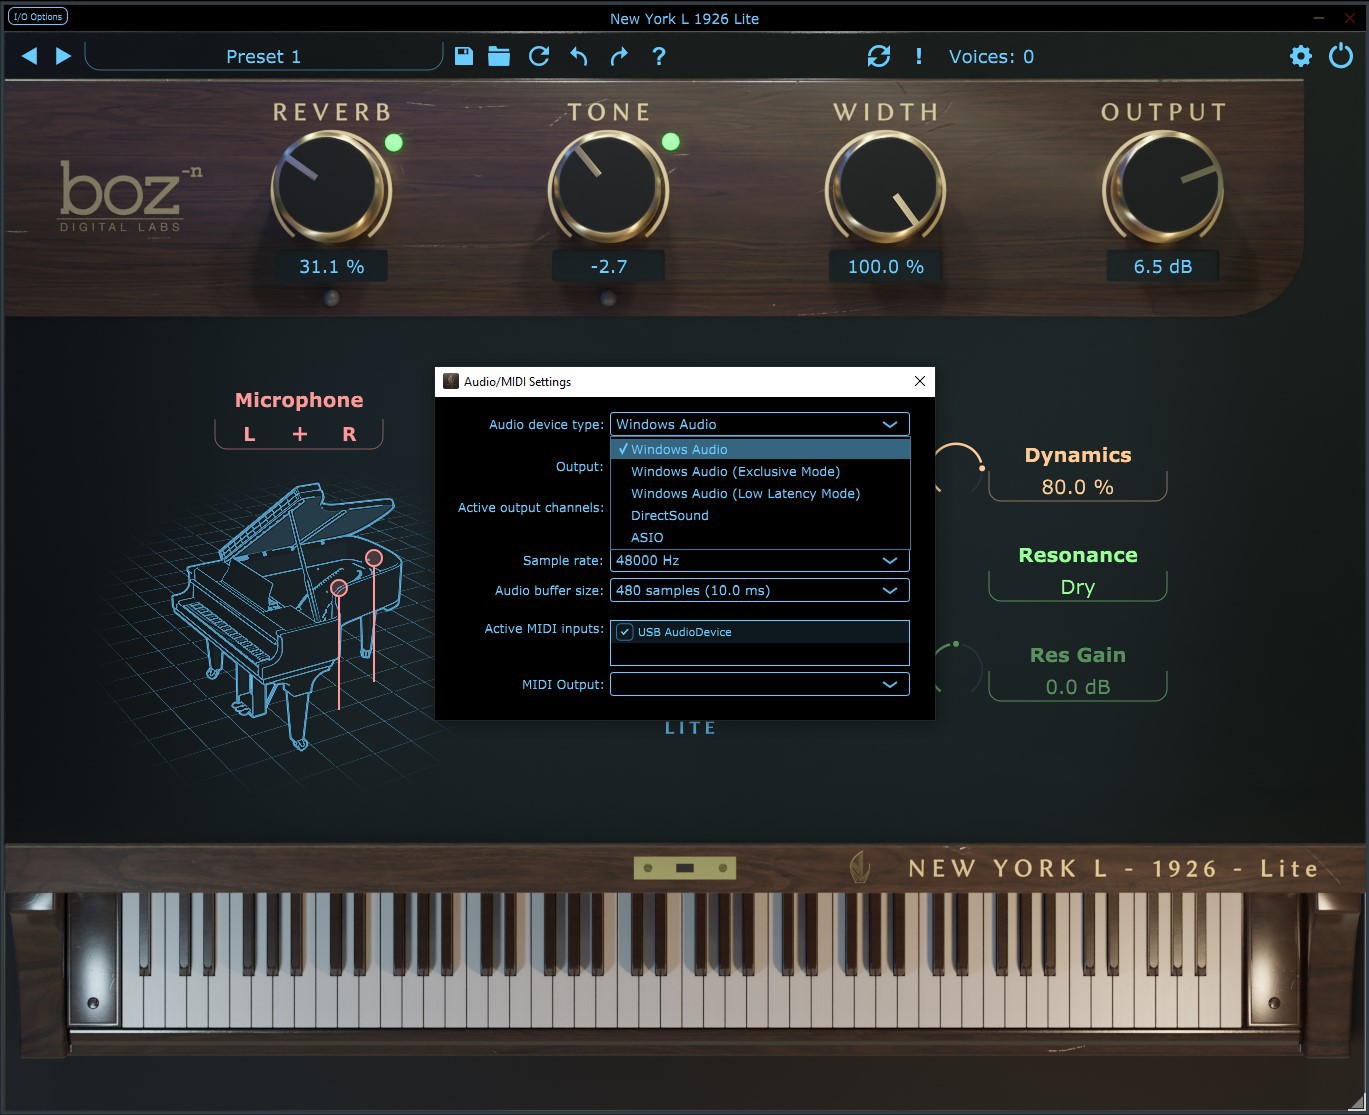
Task: Open help with the question mark icon
Action: [658, 56]
